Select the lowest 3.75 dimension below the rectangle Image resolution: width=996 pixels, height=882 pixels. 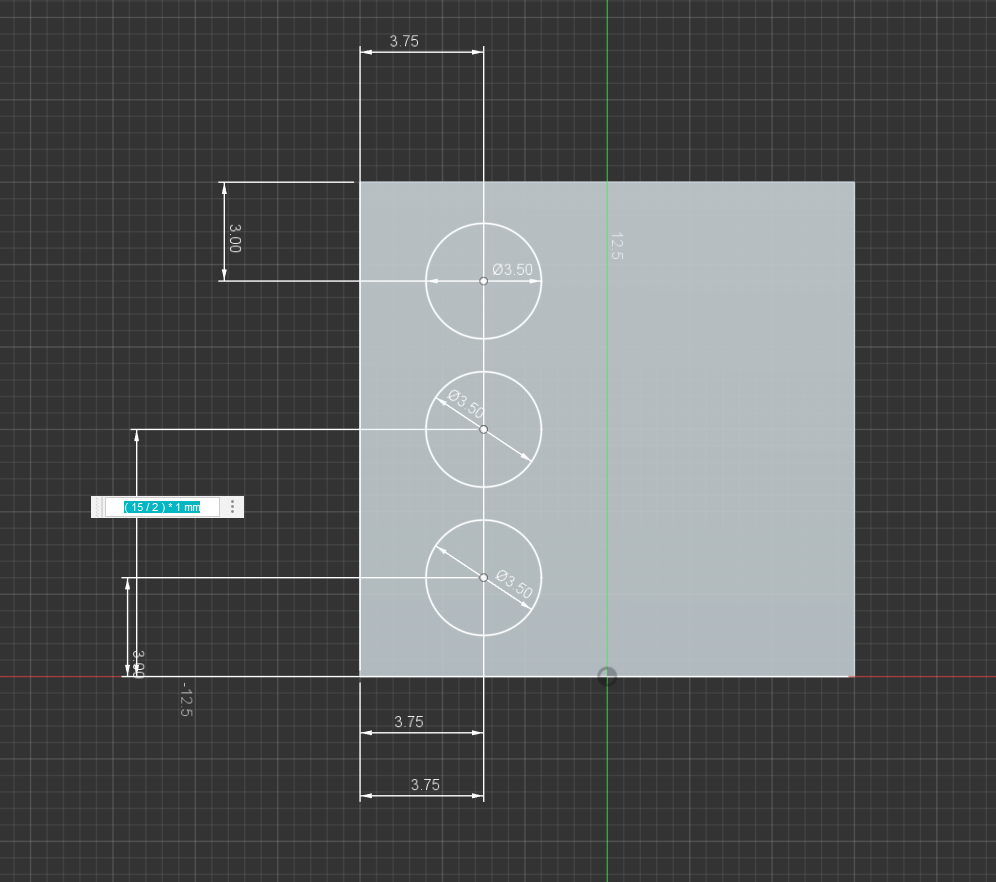tap(425, 785)
